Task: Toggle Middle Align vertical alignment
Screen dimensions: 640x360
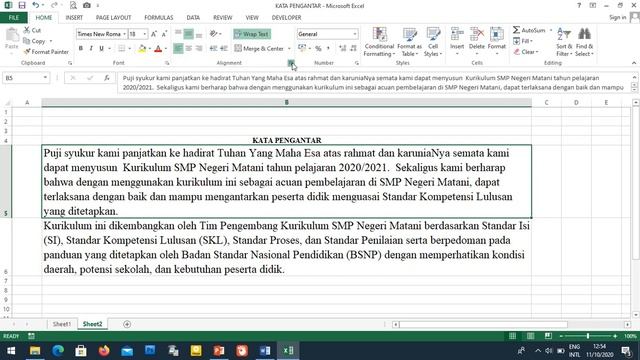Action: (189, 34)
